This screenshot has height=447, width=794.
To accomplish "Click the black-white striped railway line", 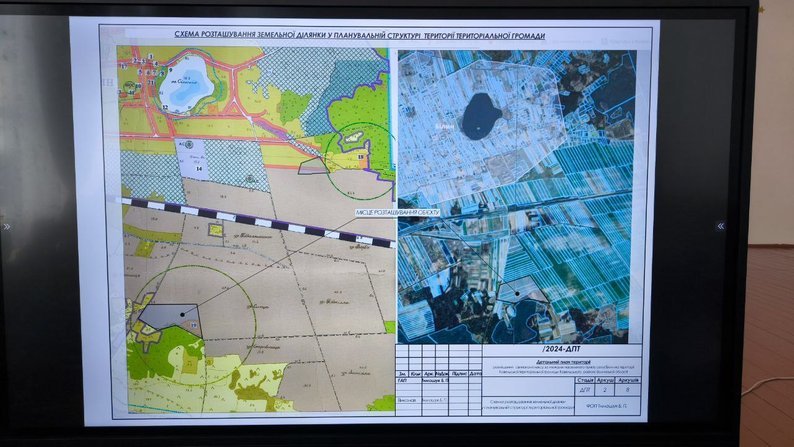I will coord(250,219).
